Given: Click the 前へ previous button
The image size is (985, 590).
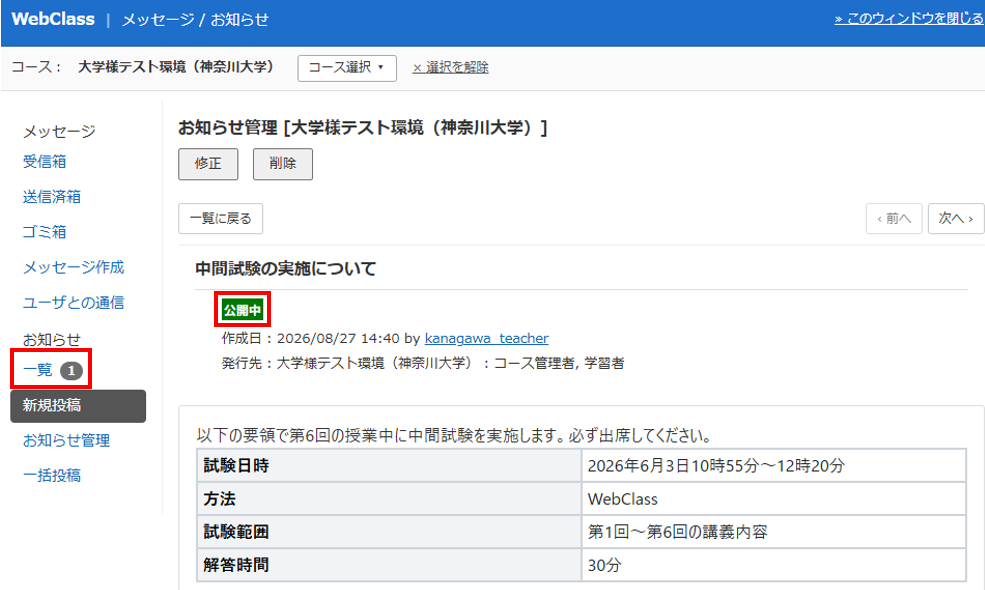Looking at the screenshot, I should (894, 219).
